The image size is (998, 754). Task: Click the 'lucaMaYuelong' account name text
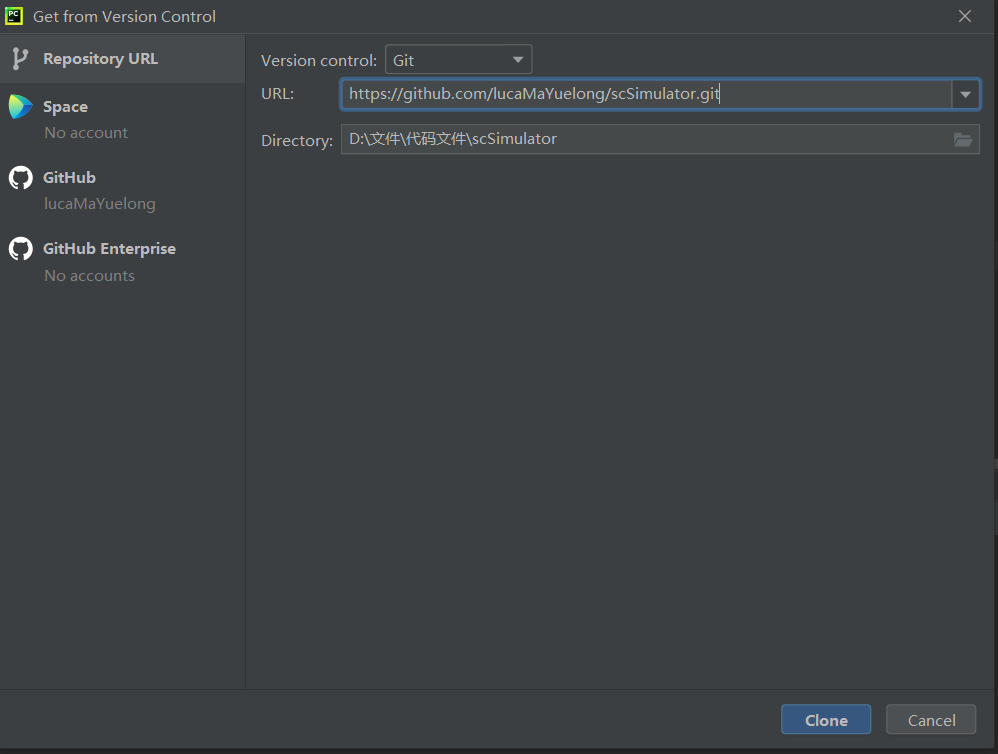(99, 204)
